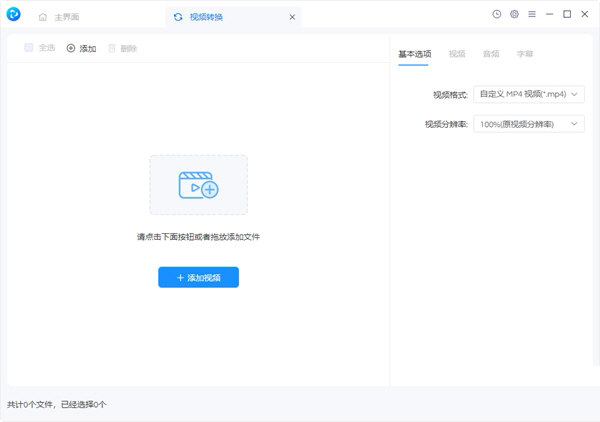Switch to the 音频 options tab

[x=490, y=53]
